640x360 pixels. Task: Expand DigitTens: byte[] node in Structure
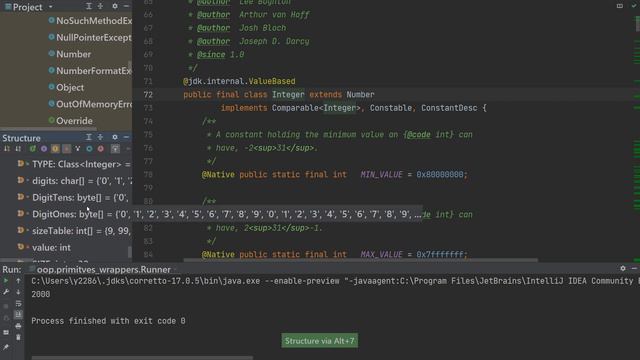(27, 197)
